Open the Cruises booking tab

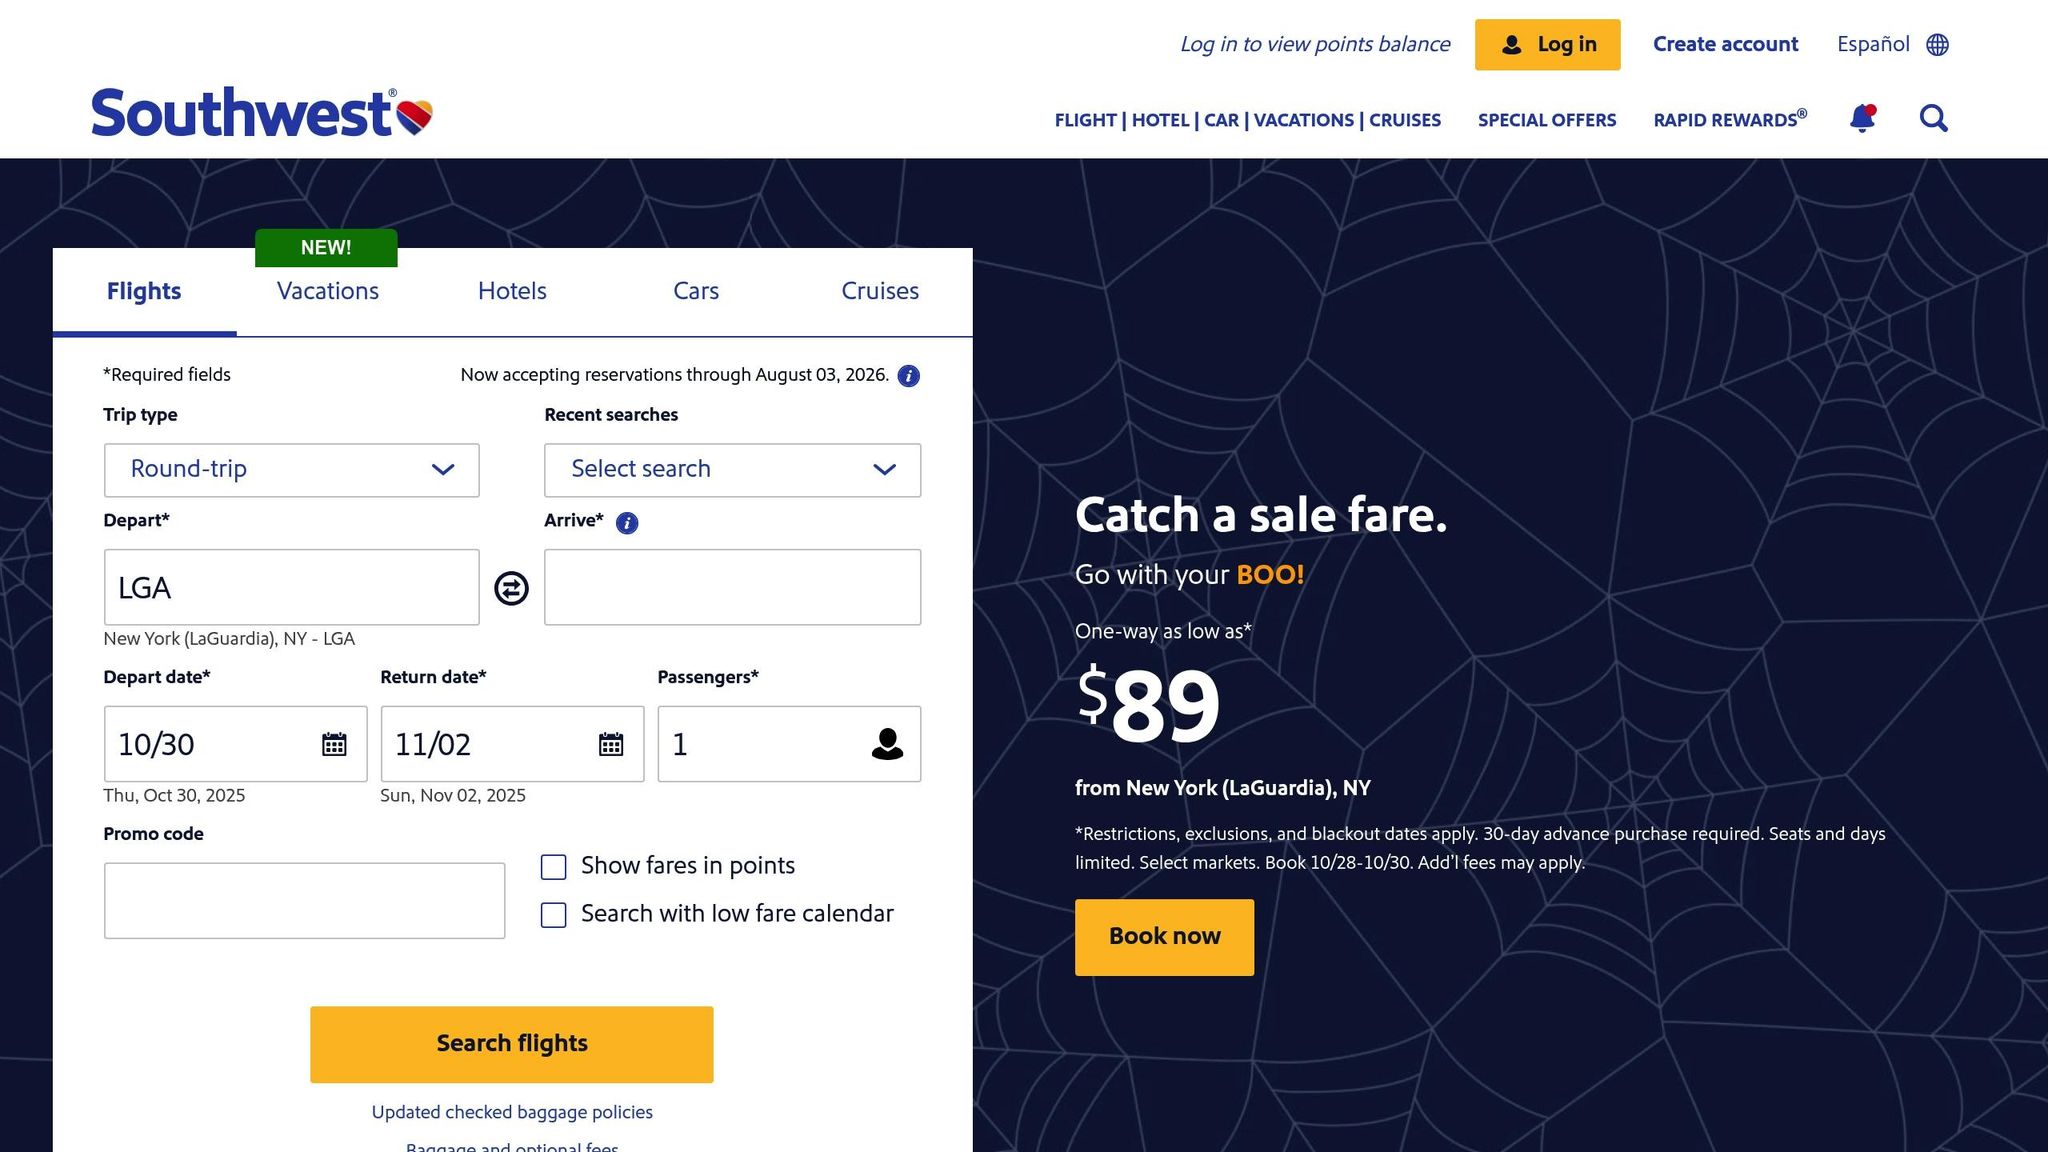[880, 291]
